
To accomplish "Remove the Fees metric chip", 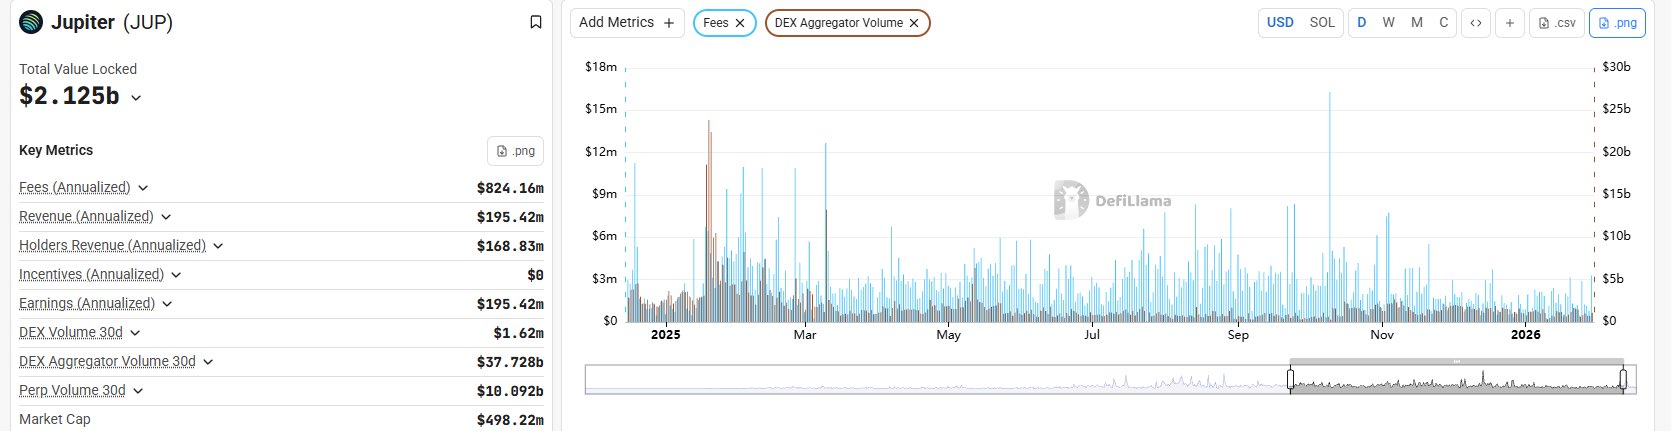I will (740, 23).
